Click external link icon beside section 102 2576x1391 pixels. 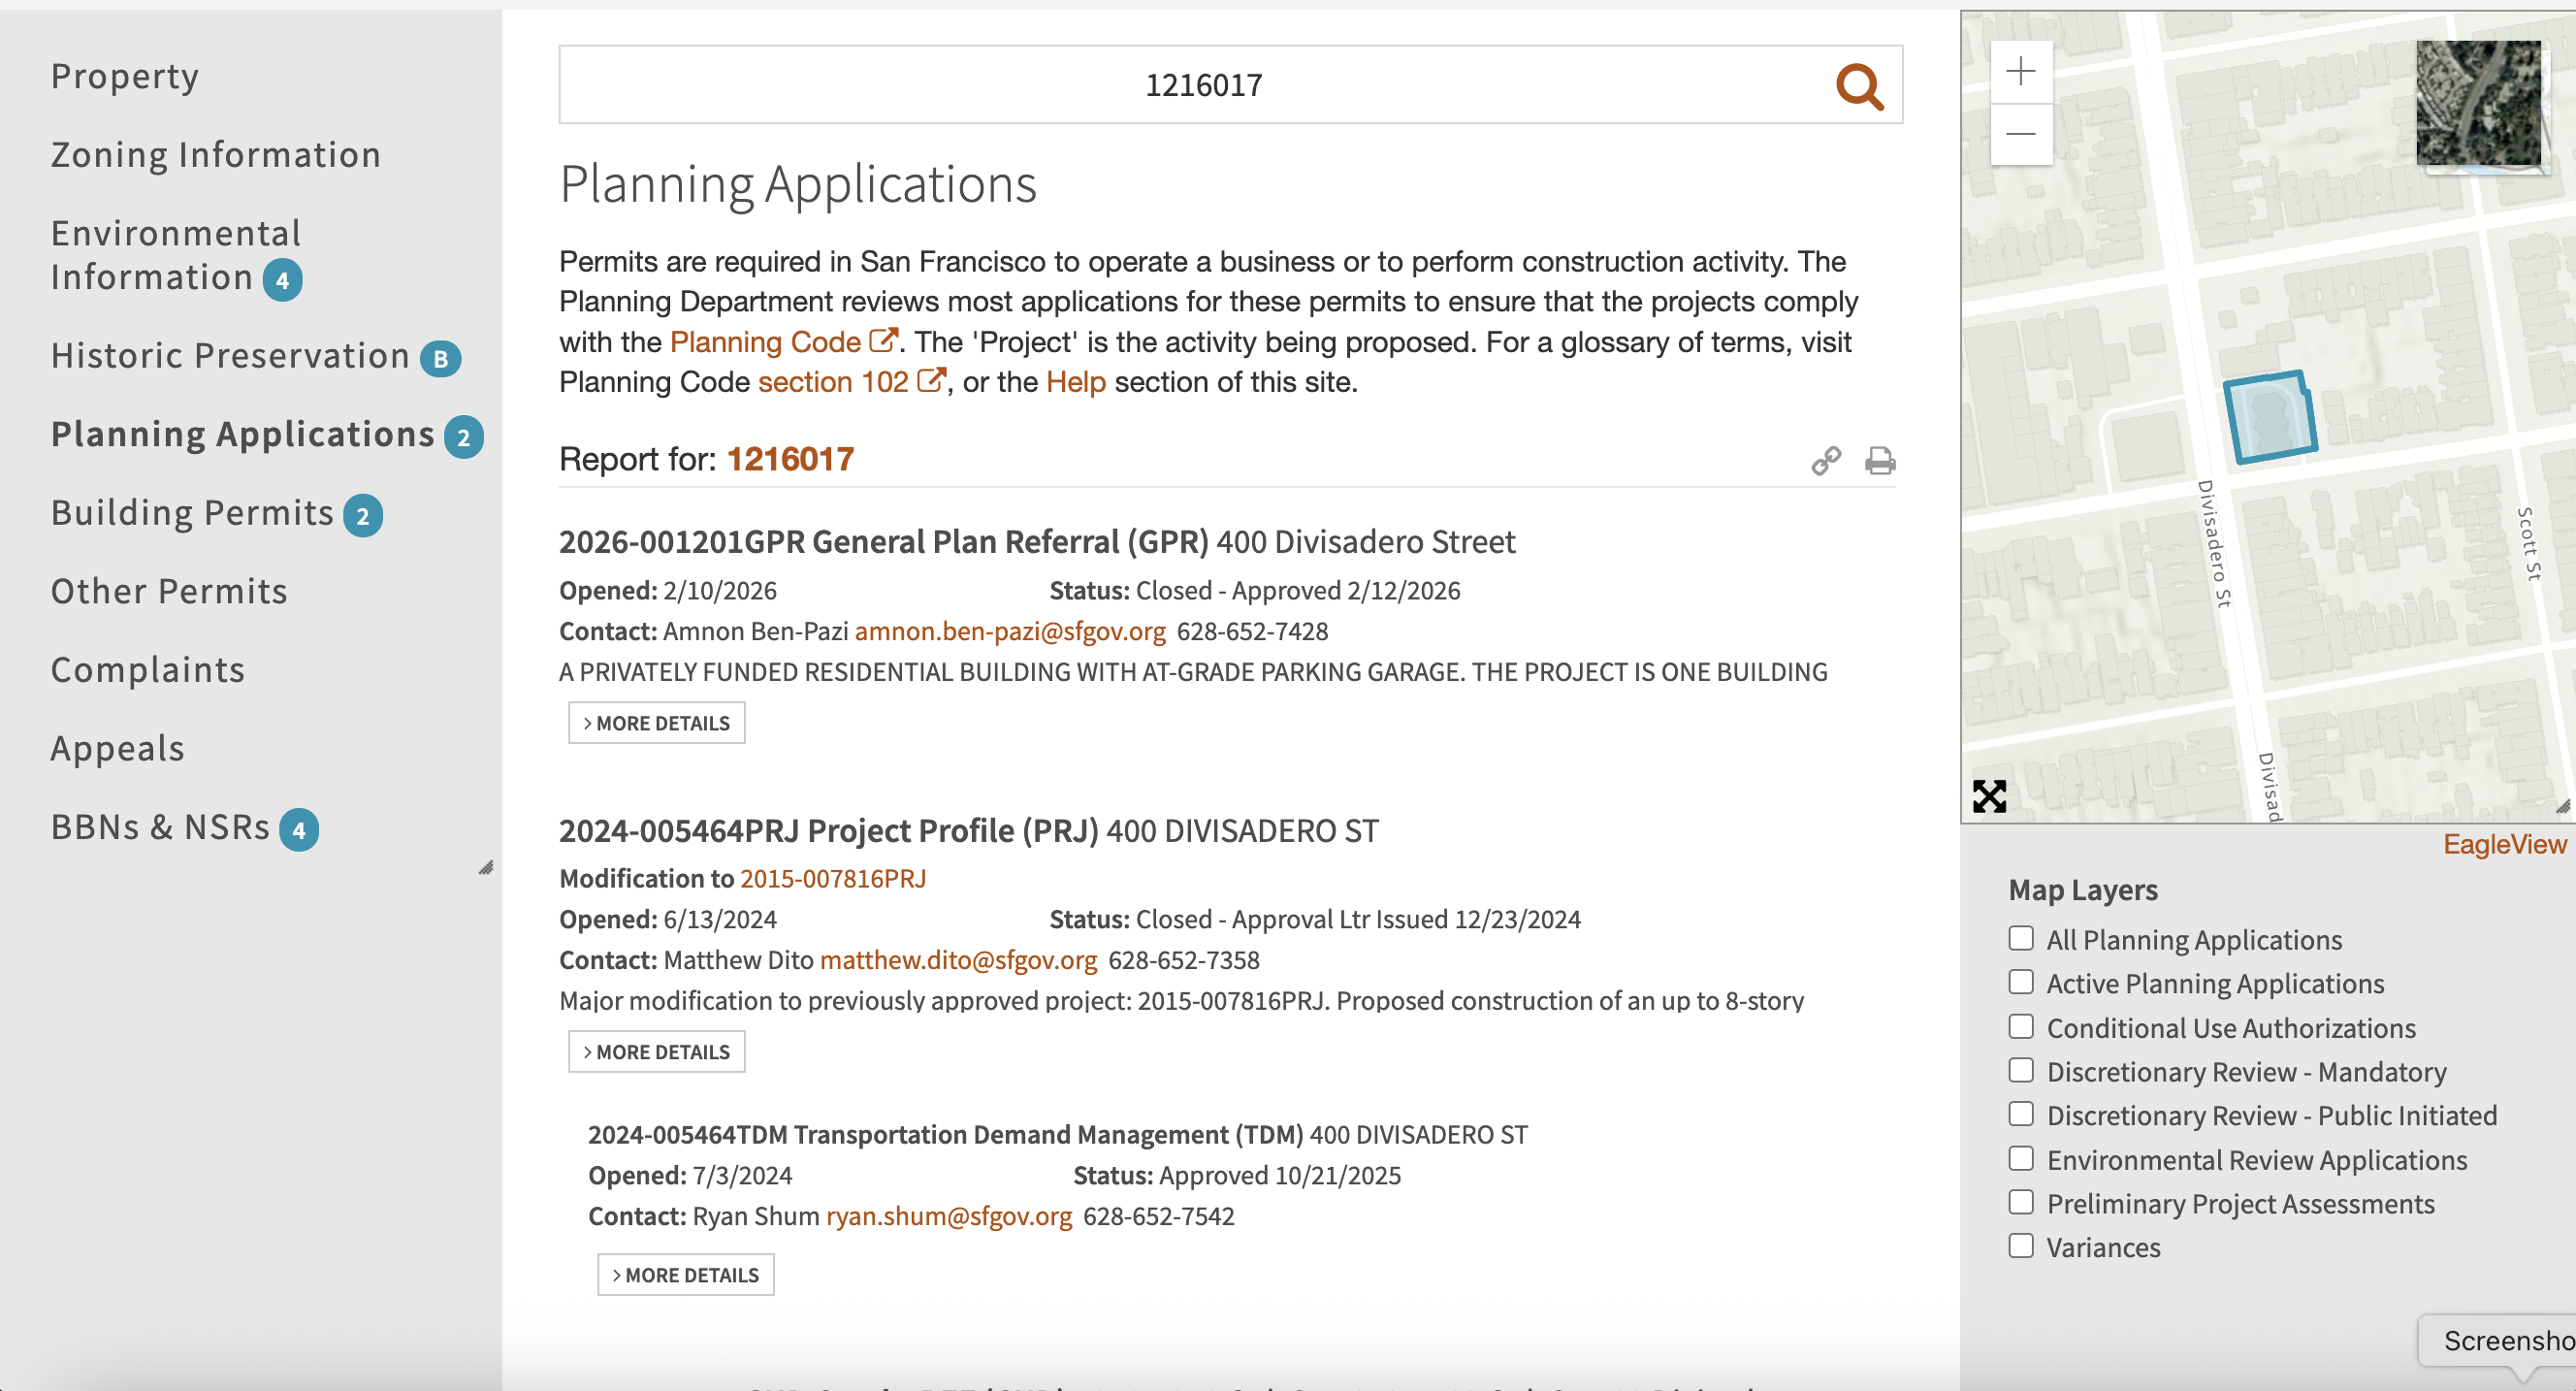coord(930,381)
